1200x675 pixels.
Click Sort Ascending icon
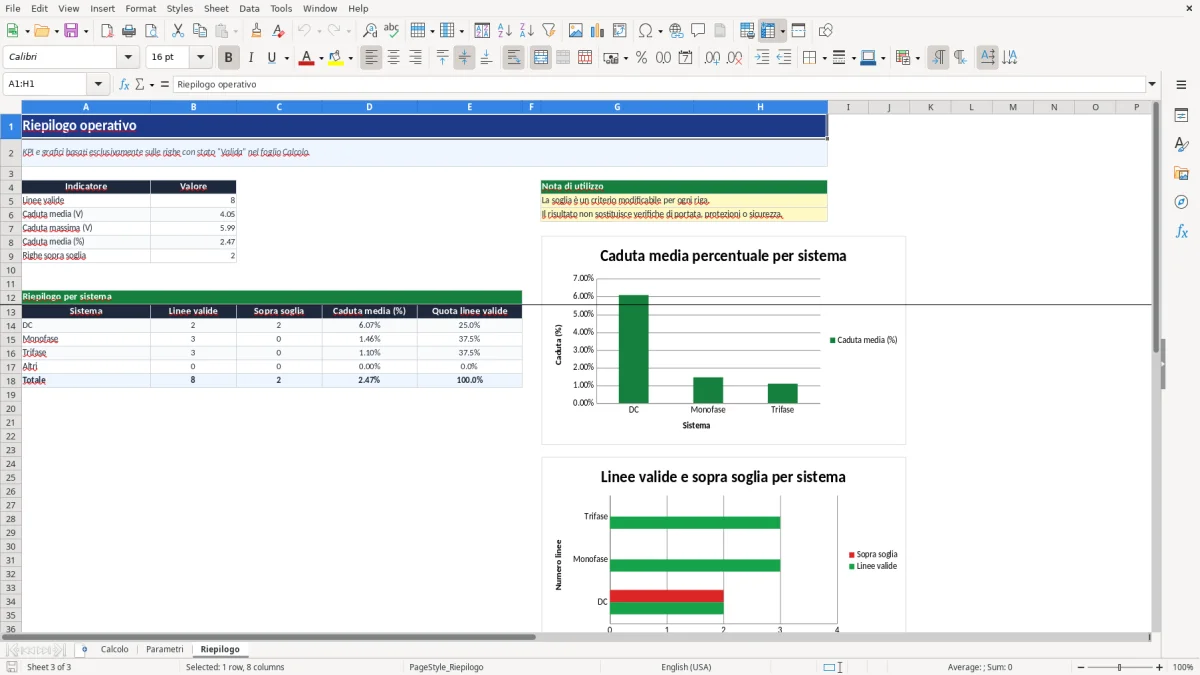[x=505, y=31]
